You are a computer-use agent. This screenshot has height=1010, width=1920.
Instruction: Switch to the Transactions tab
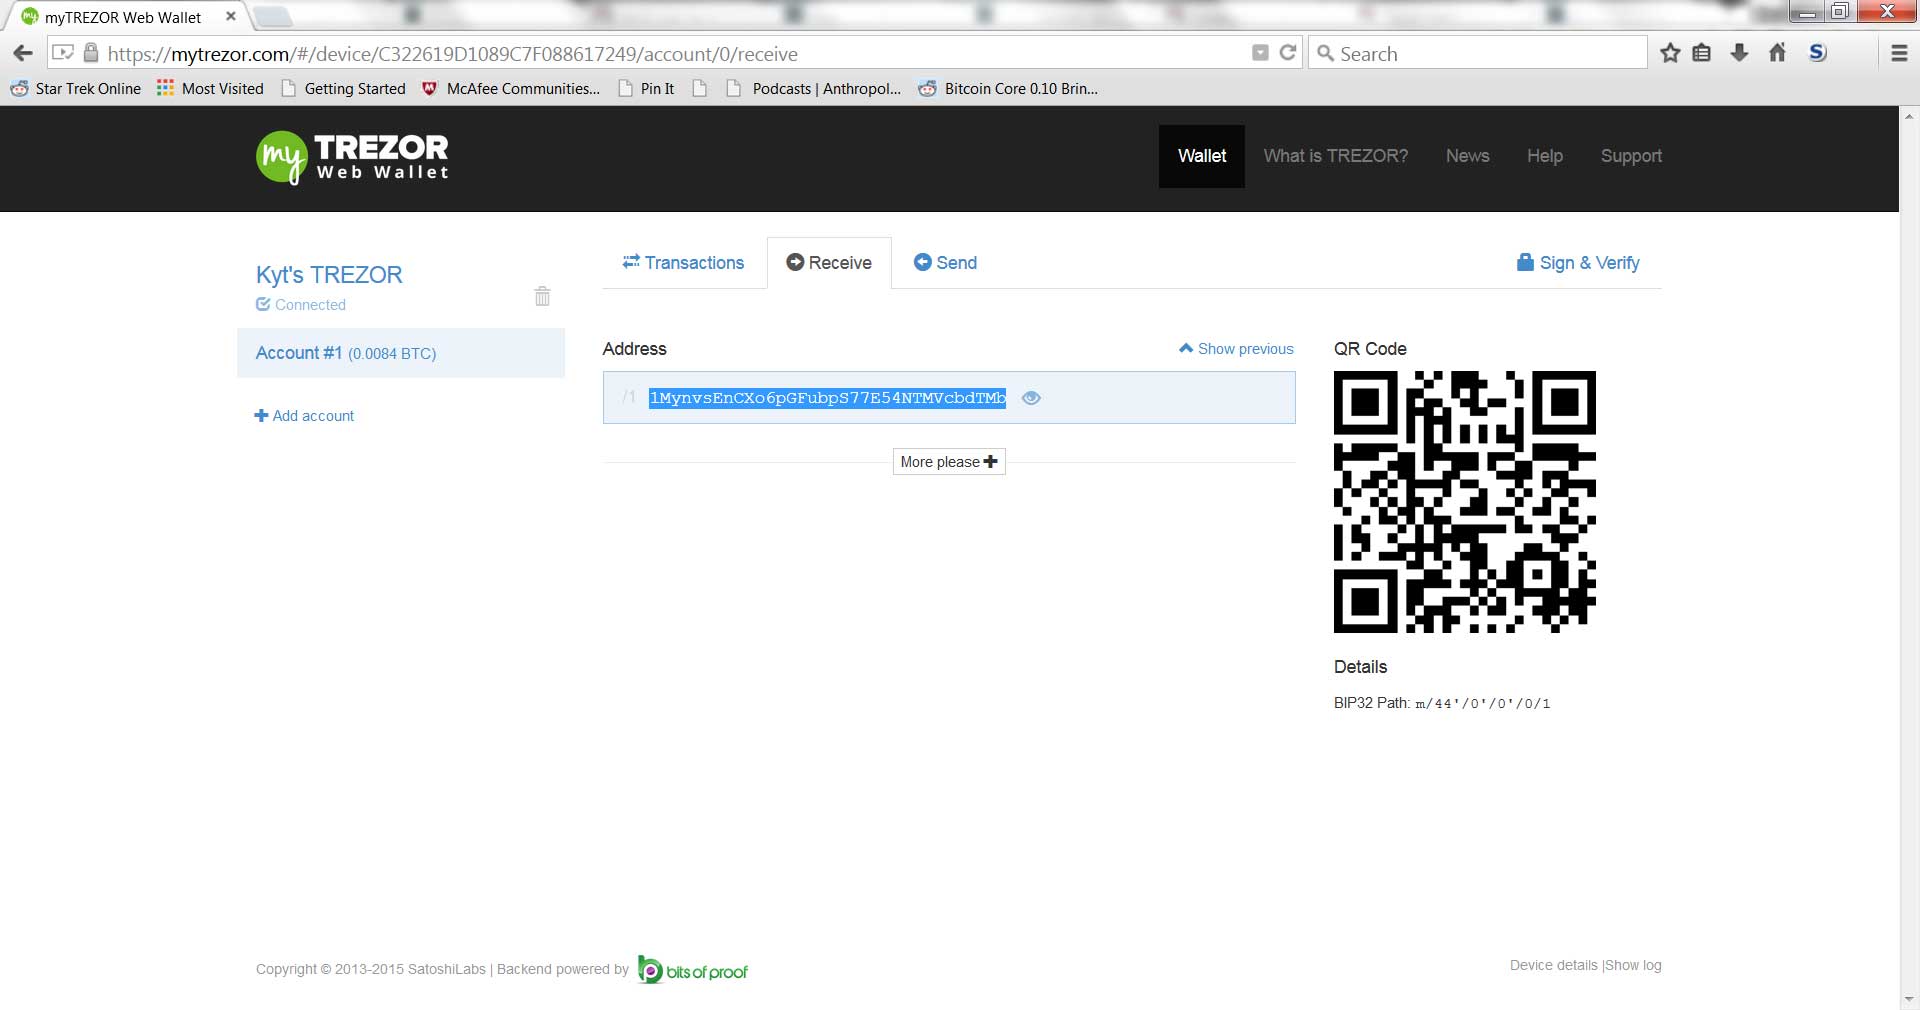click(x=683, y=263)
